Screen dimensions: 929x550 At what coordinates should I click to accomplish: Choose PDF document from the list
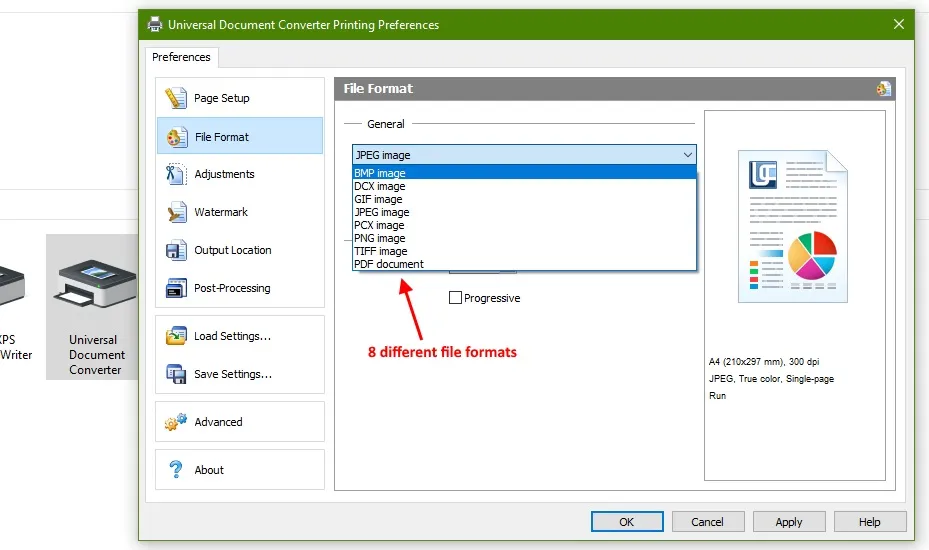click(x=524, y=264)
